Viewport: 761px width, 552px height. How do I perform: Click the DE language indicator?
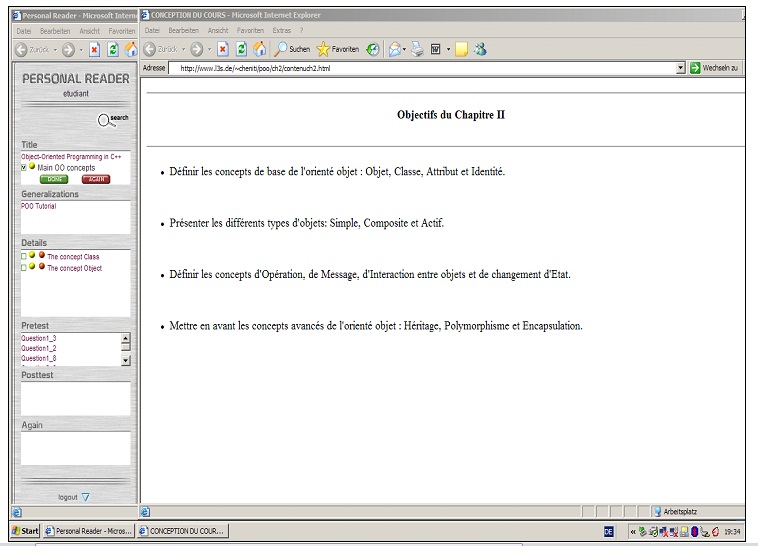608,532
